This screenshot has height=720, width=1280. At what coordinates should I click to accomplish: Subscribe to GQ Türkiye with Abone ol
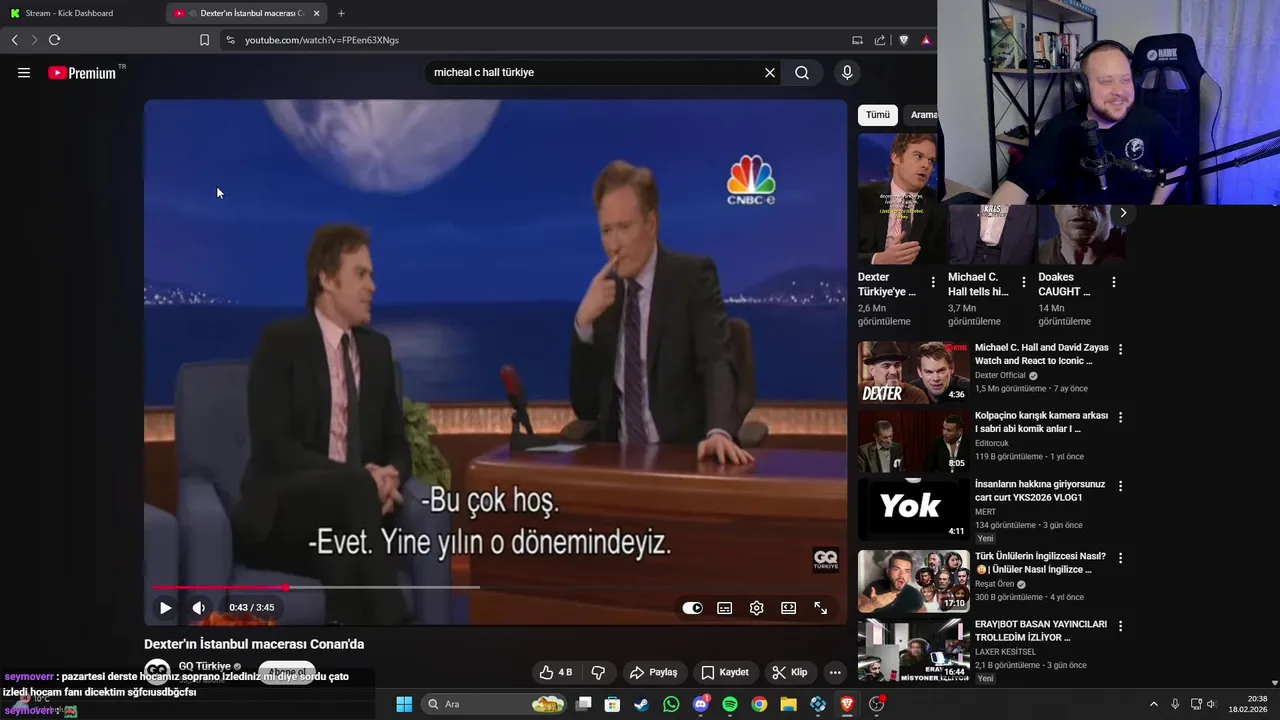point(287,672)
